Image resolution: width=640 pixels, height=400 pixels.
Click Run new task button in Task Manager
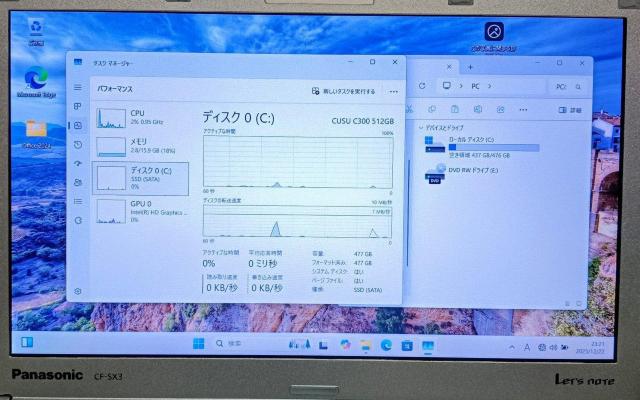343,91
